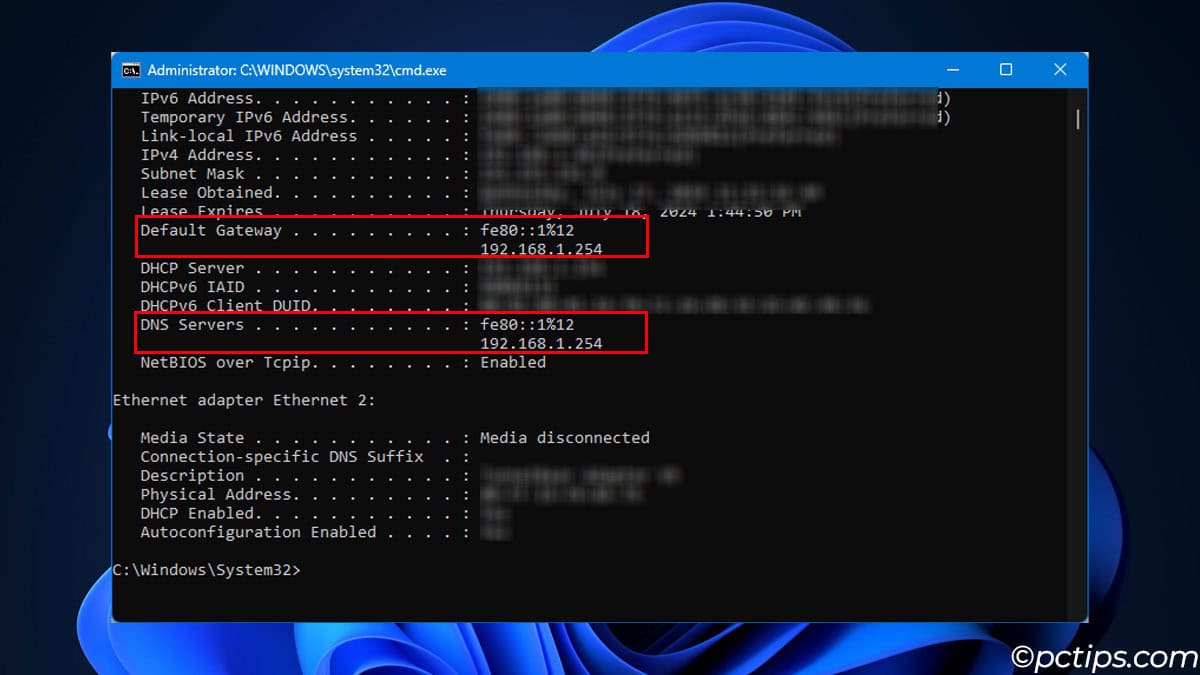Image resolution: width=1200 pixels, height=675 pixels.
Task: Click the "Physical Address" label
Action: point(216,495)
